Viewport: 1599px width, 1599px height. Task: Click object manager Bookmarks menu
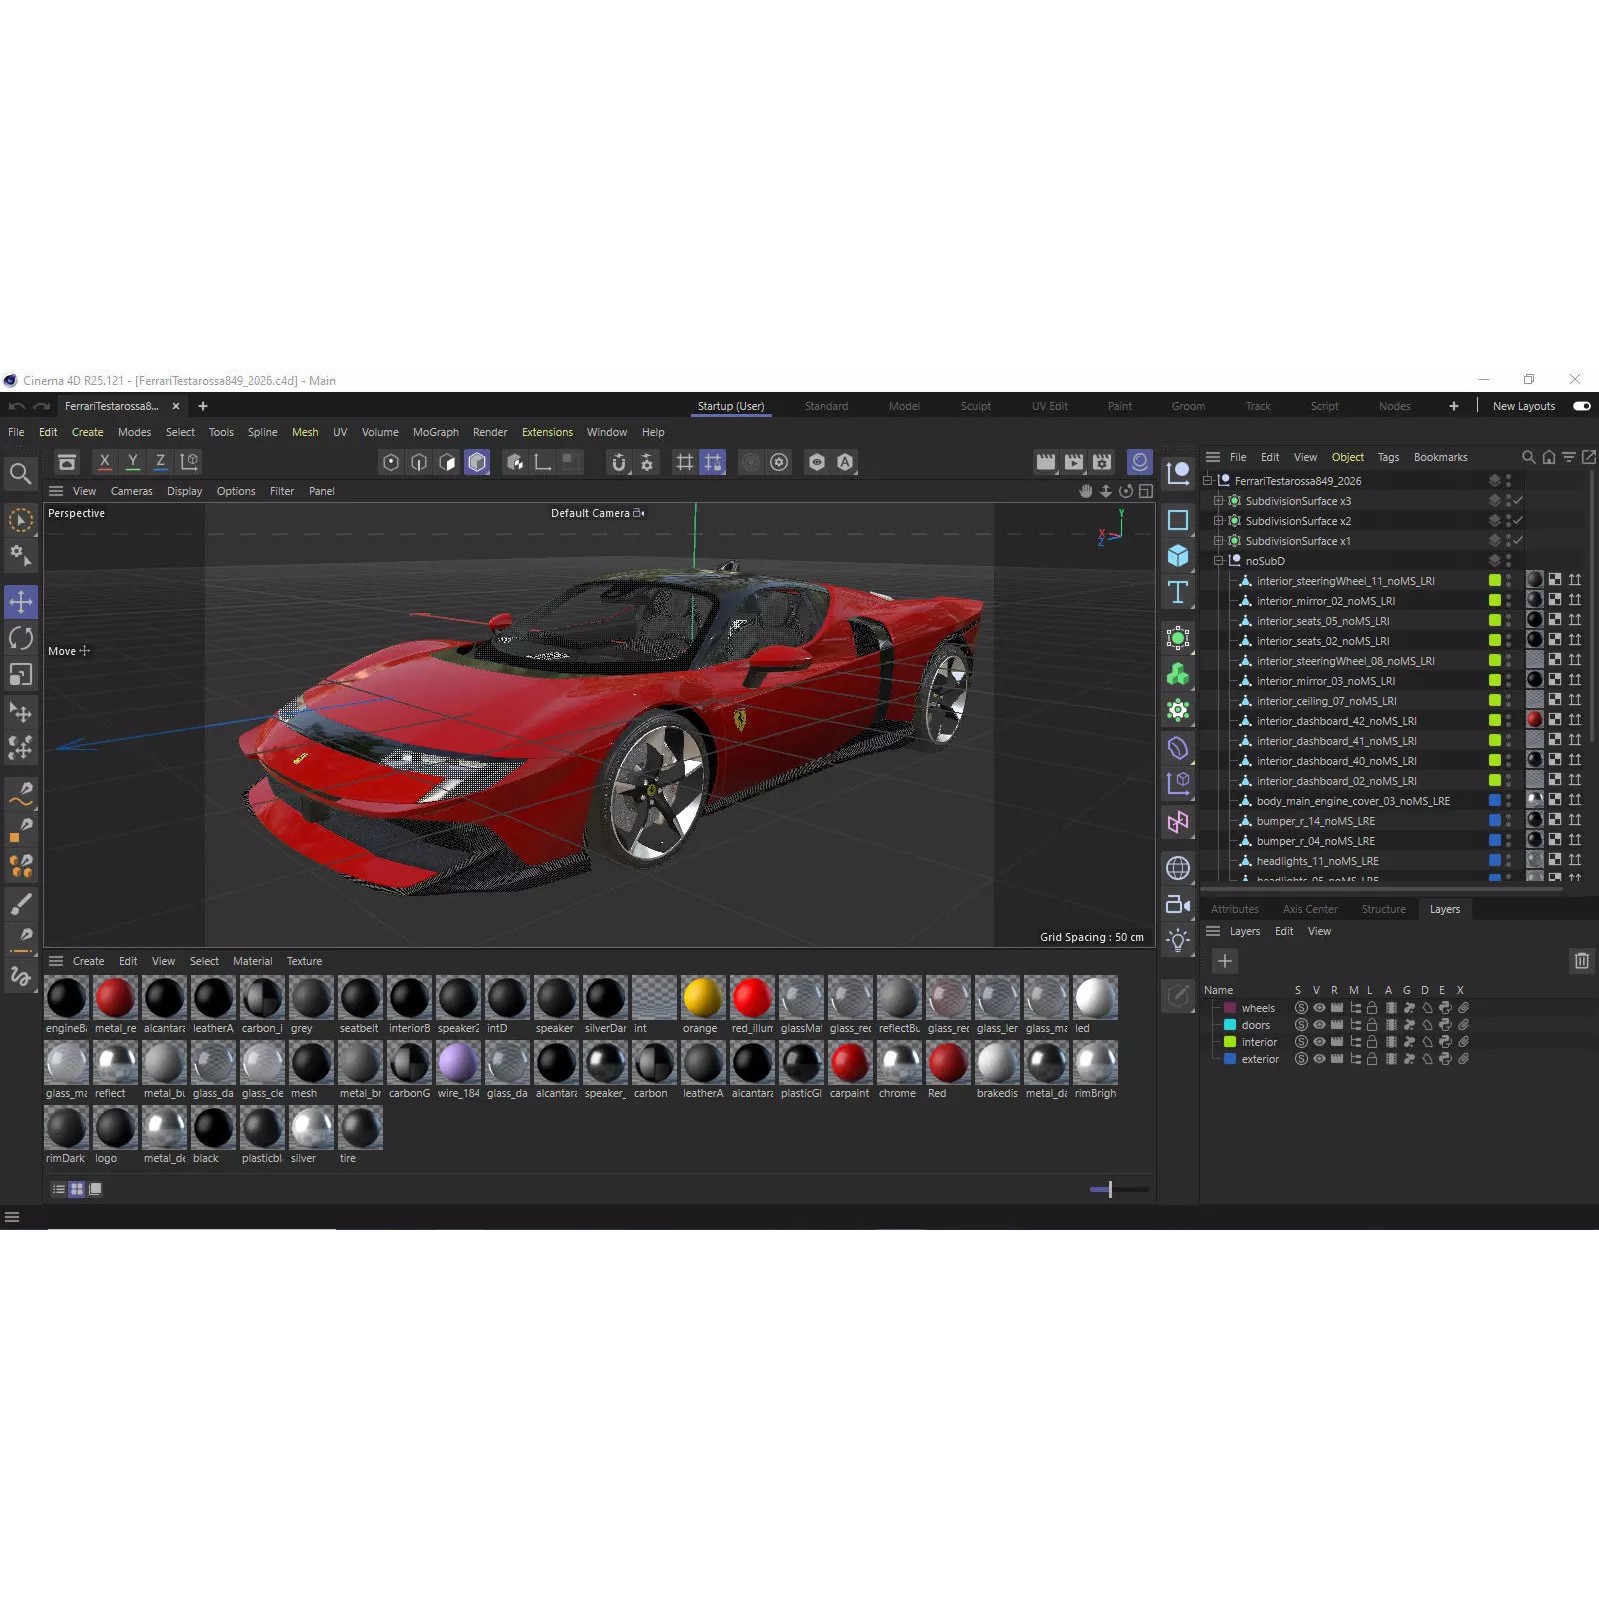(1441, 457)
